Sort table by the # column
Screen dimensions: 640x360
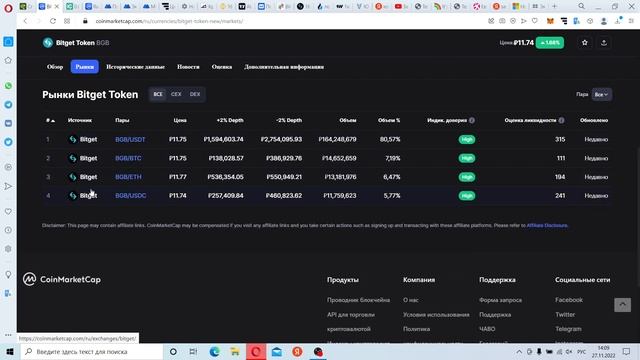pyautogui.click(x=50, y=120)
